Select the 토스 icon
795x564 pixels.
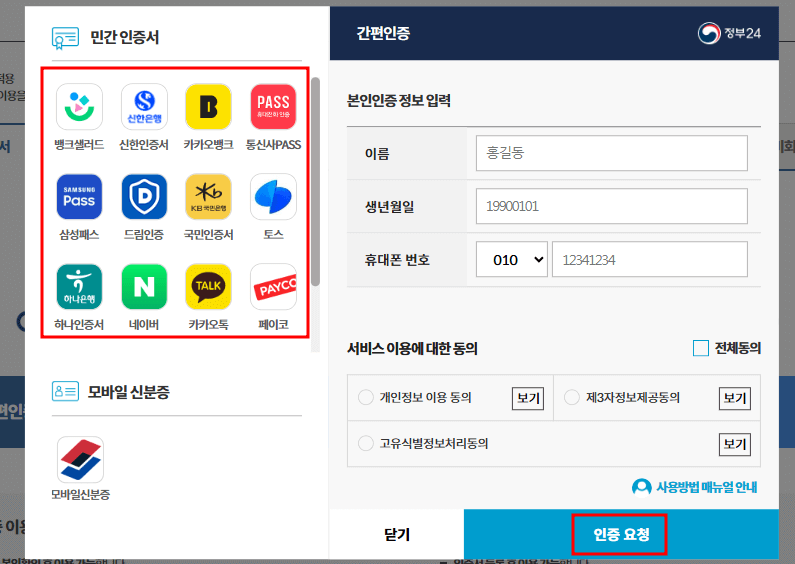[273, 197]
